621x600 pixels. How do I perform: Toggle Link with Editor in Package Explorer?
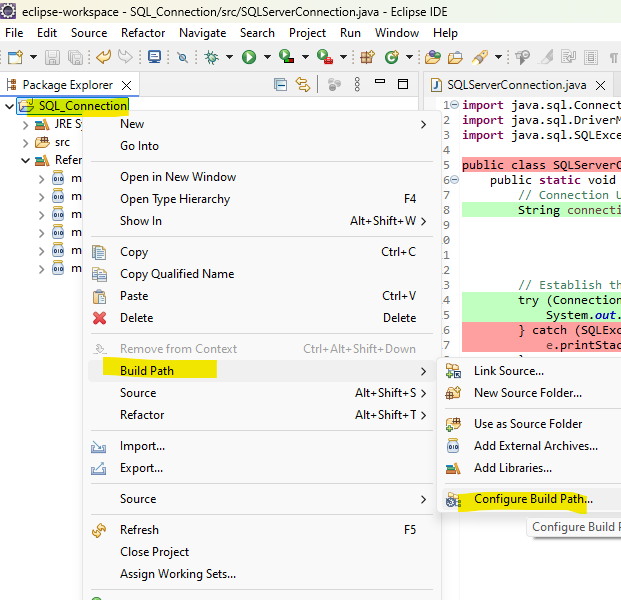click(x=303, y=85)
